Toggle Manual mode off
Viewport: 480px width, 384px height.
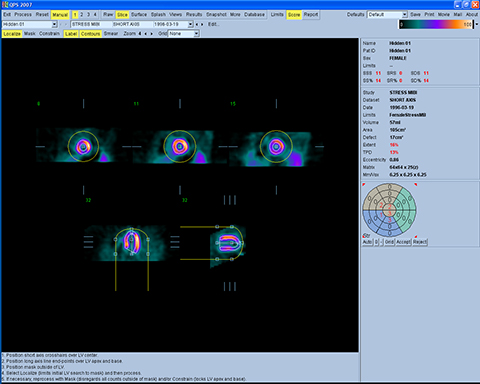tap(60, 15)
